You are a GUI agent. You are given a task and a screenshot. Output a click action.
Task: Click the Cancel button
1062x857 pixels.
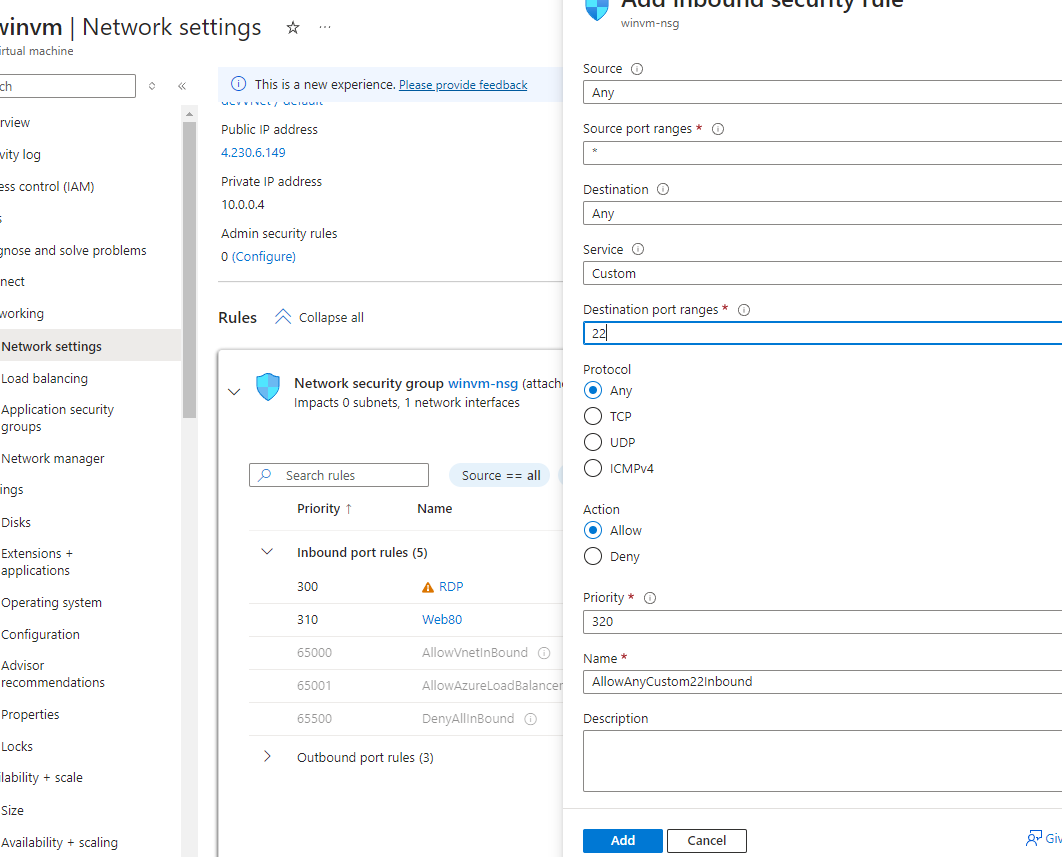(x=706, y=841)
